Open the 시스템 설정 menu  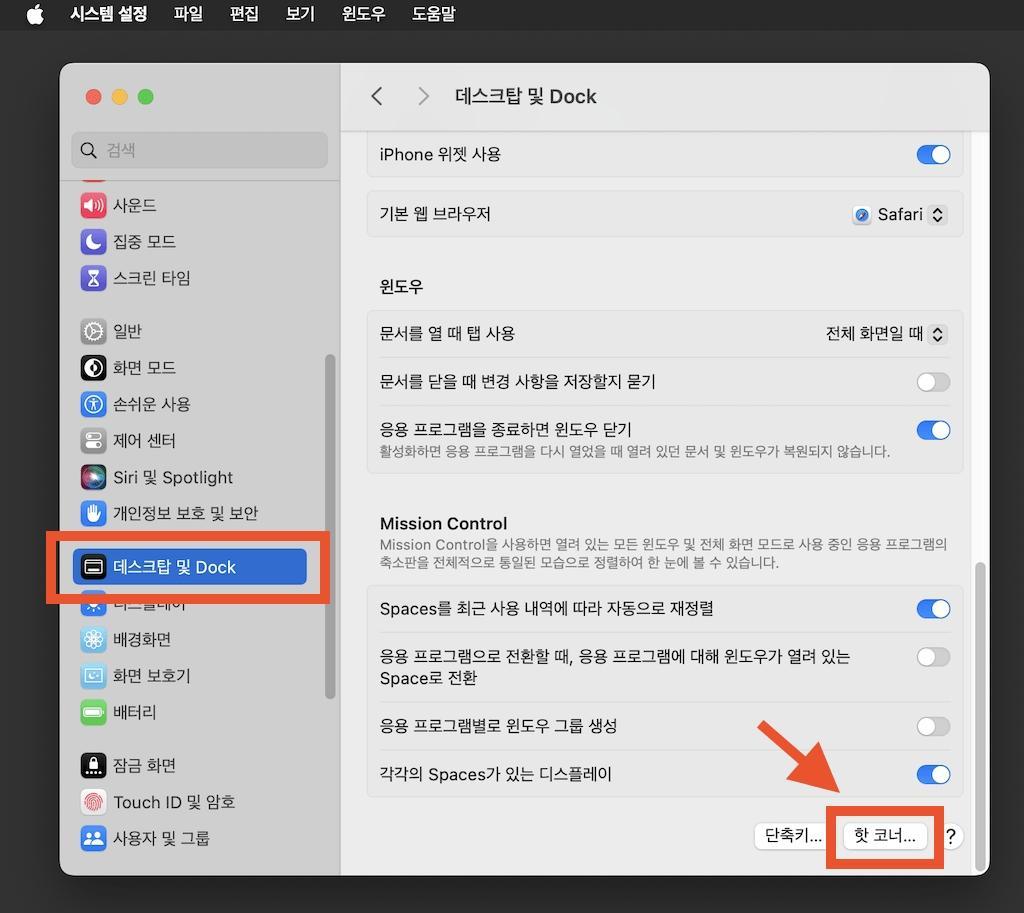108,14
